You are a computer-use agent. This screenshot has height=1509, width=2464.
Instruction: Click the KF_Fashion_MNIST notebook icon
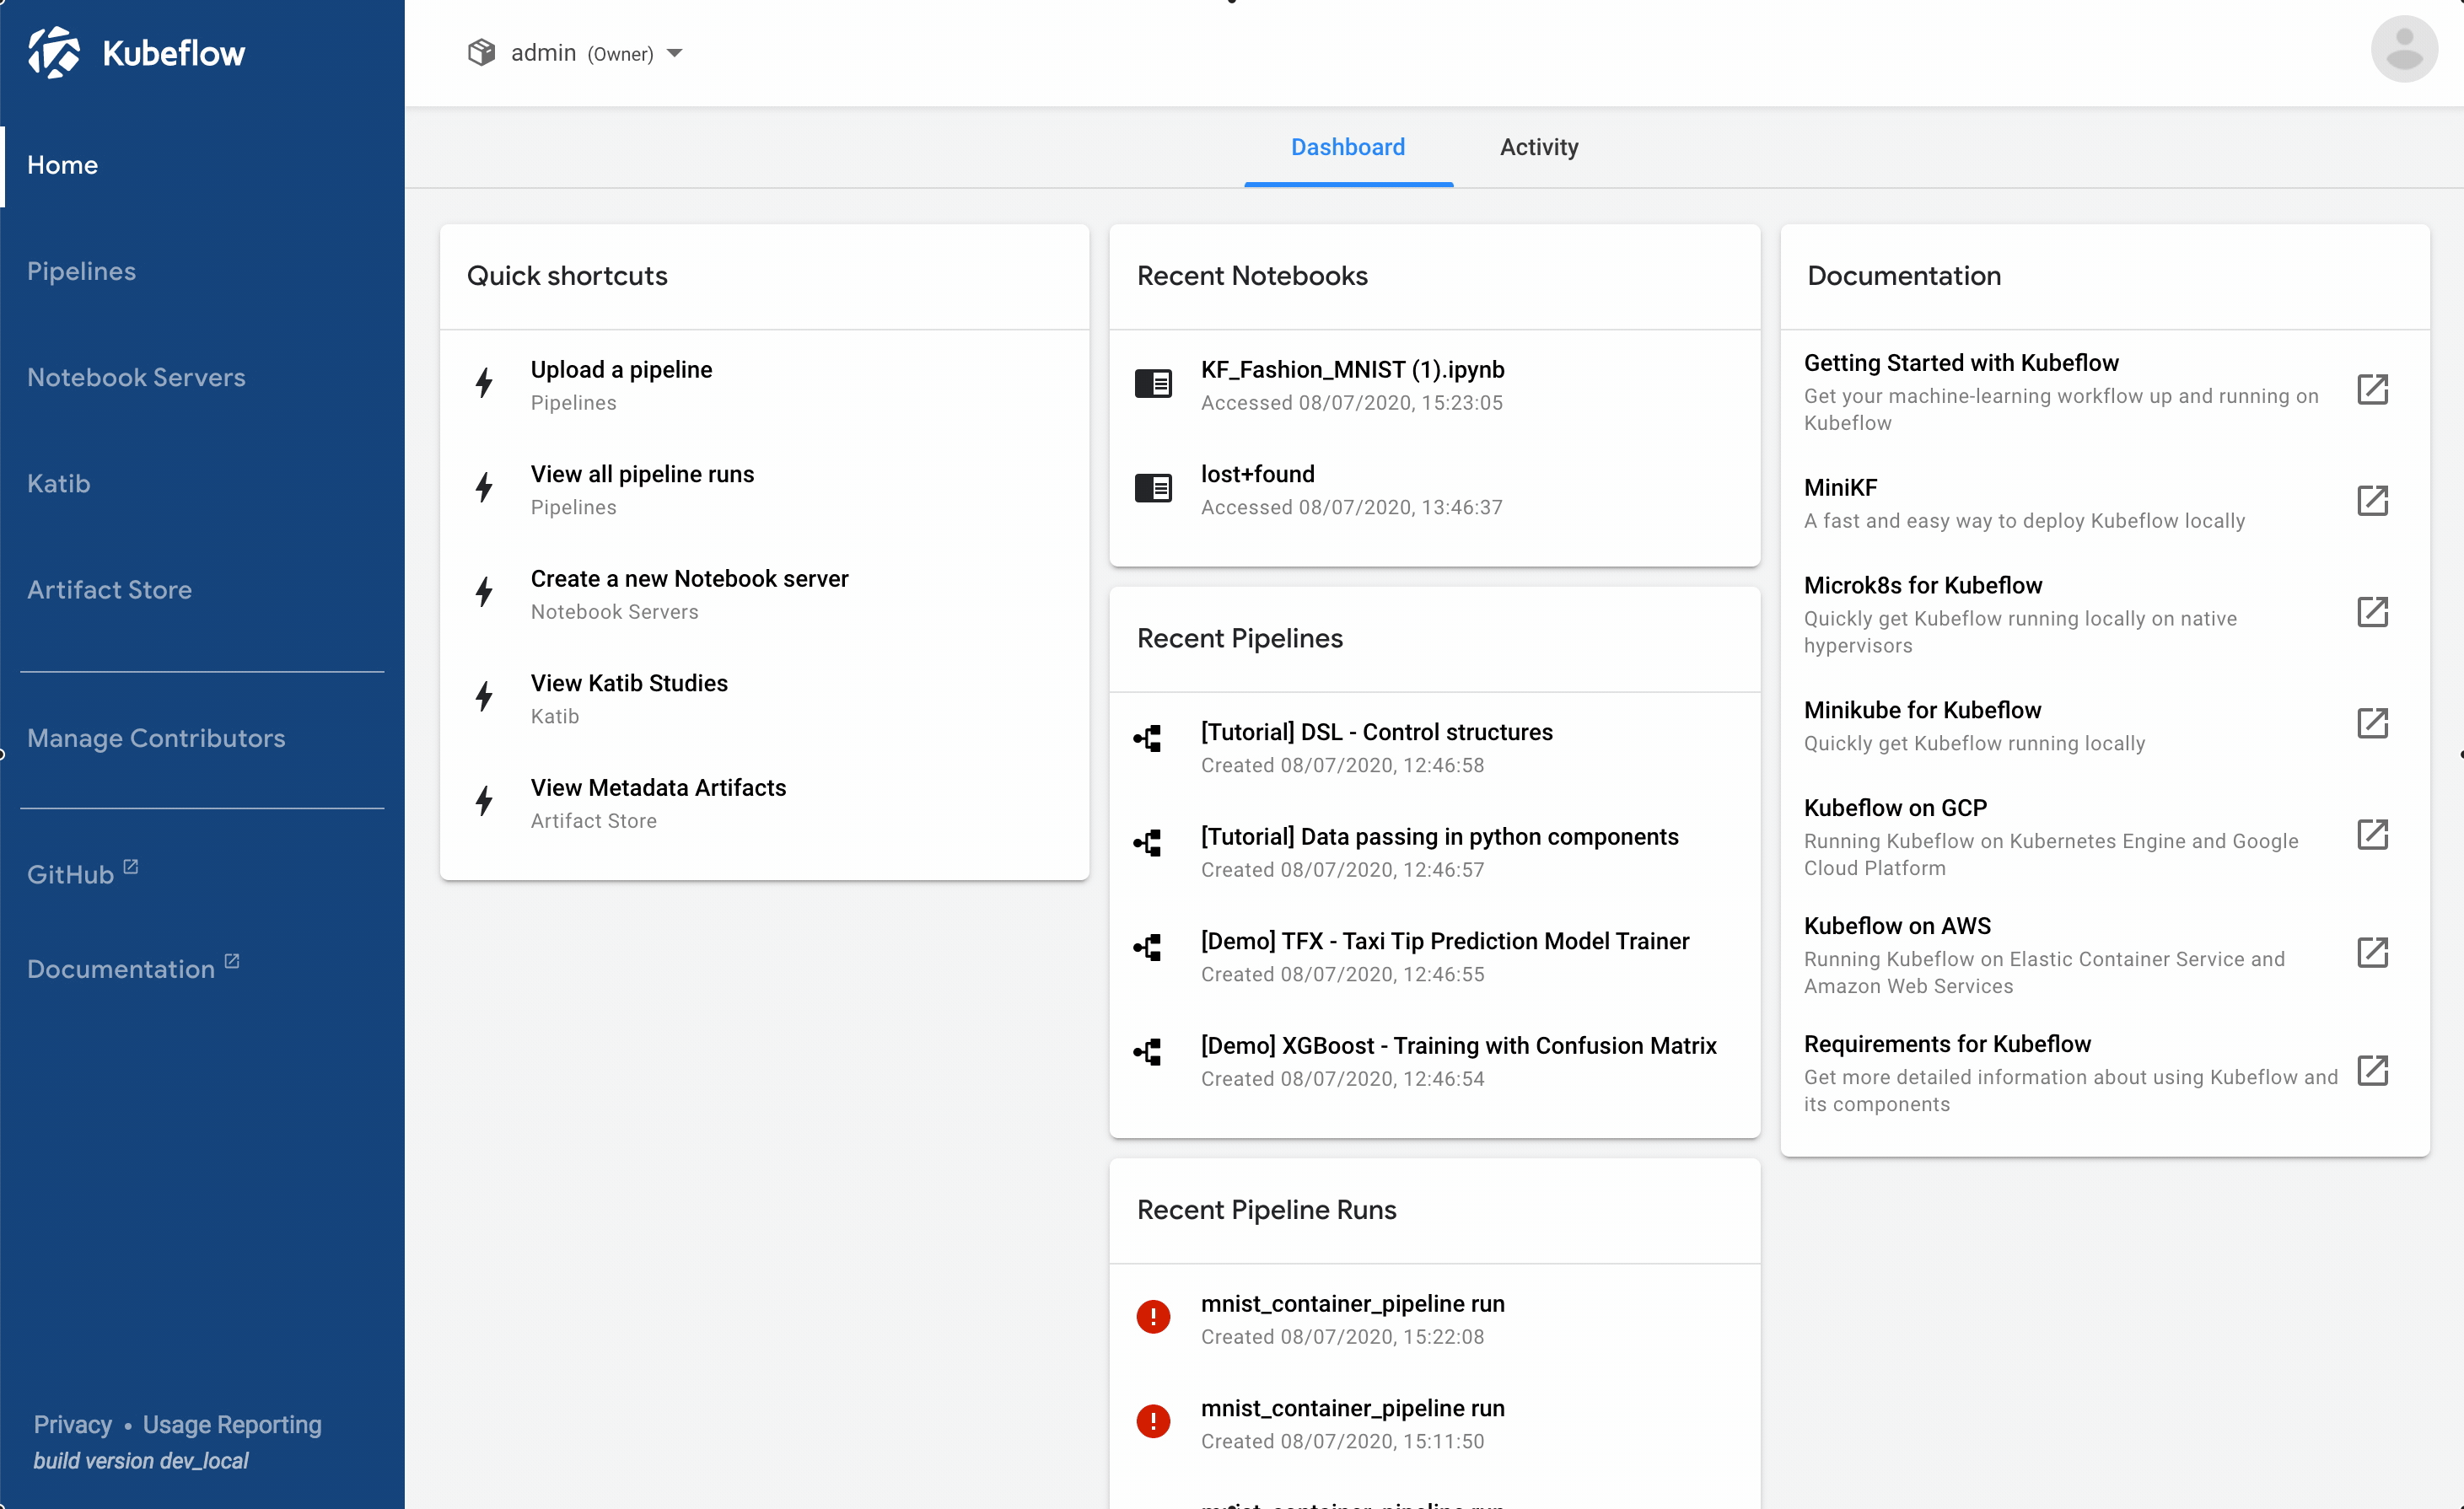1153,384
